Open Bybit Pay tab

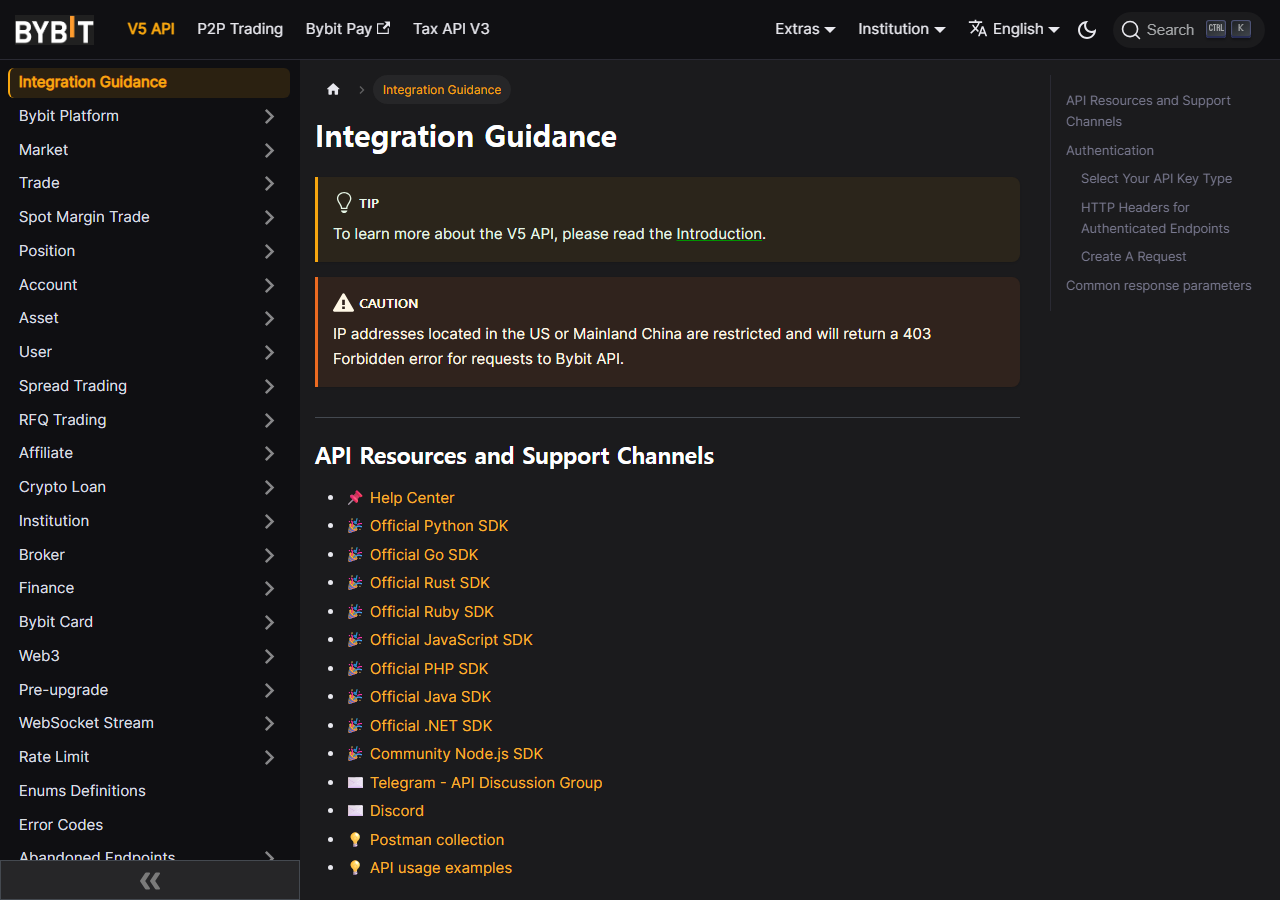pos(348,29)
